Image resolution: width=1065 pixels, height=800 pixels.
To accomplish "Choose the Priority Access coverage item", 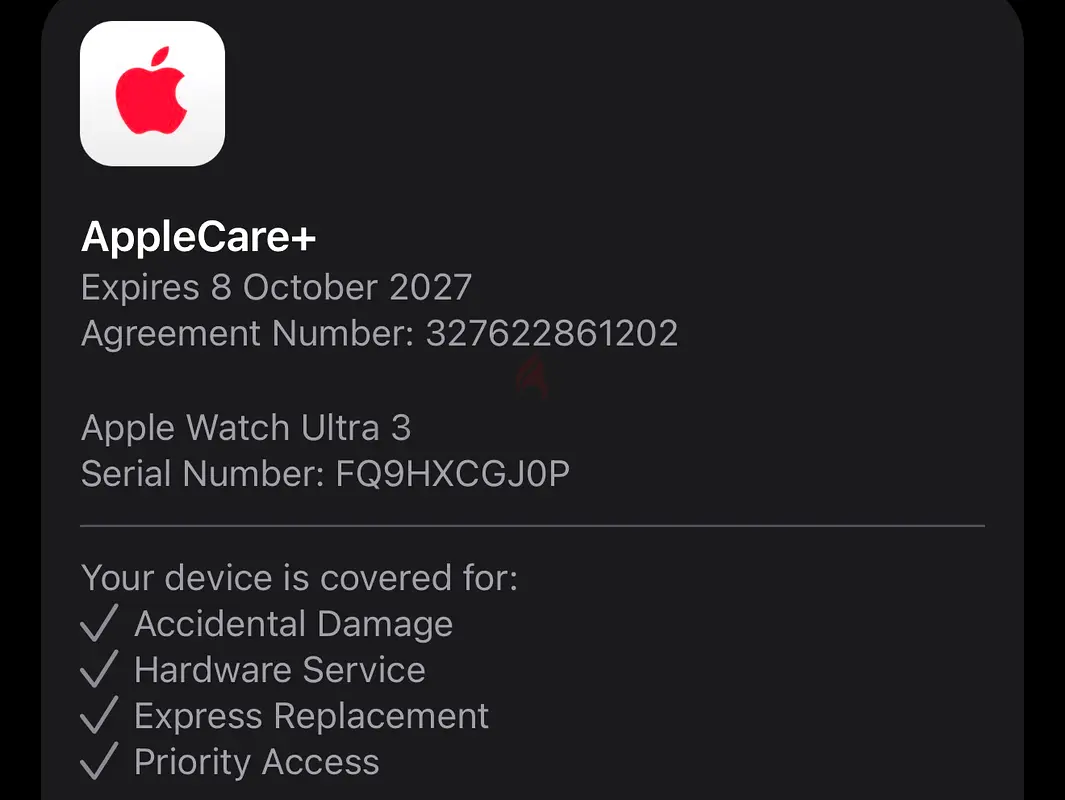I will pyautogui.click(x=257, y=762).
